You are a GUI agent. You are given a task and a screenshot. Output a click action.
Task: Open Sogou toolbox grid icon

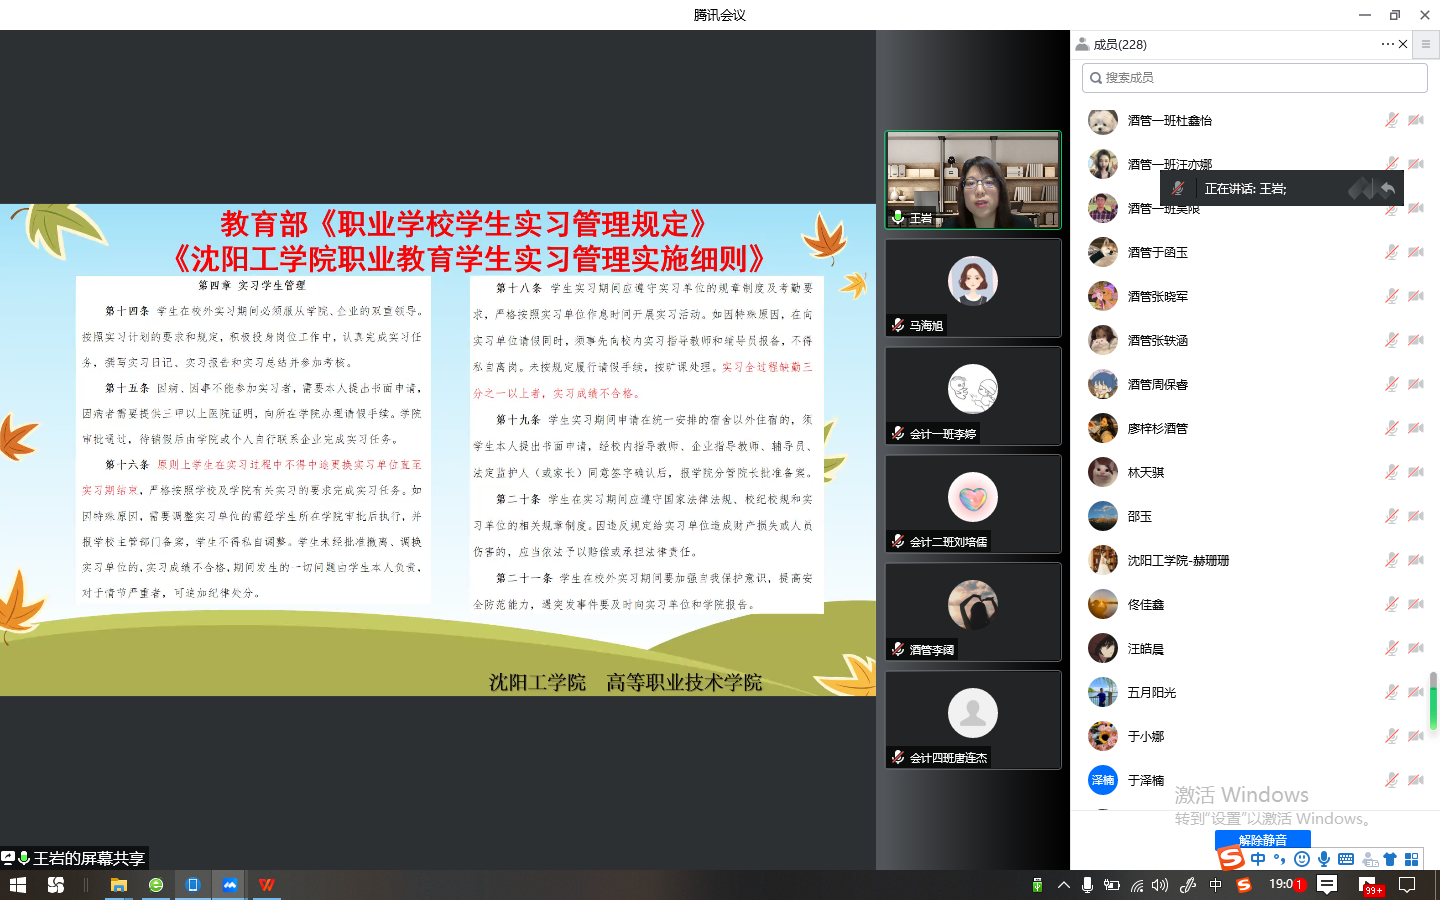(x=1412, y=859)
